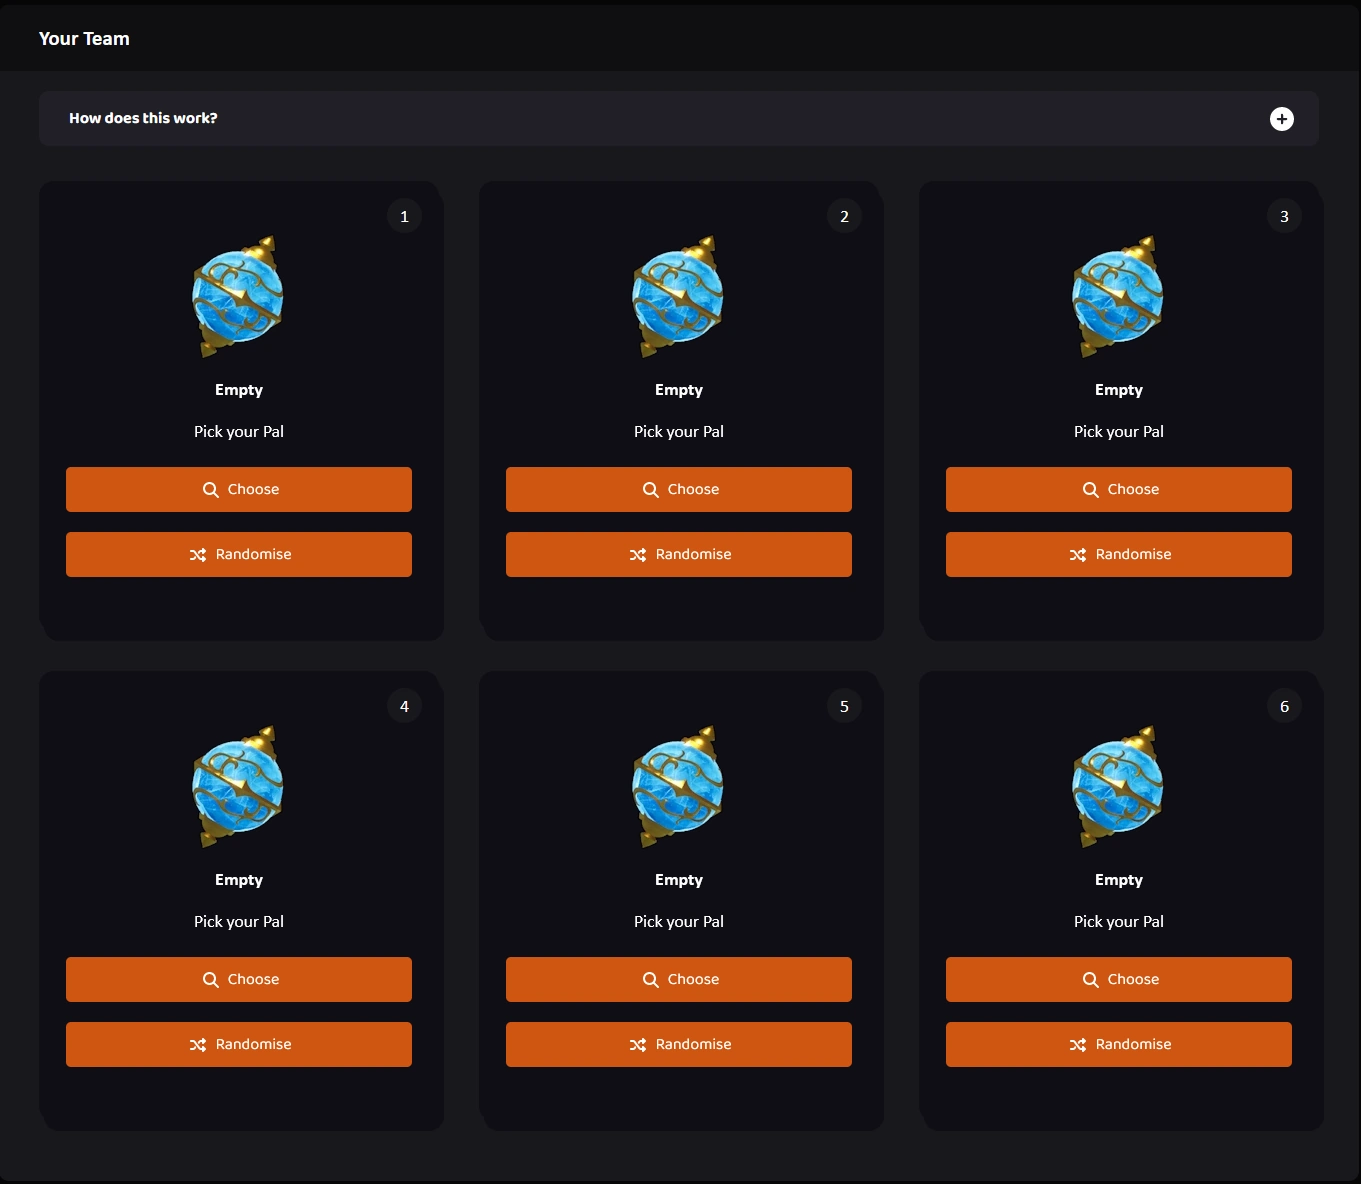Click the Pal sphere image in slot 5
1361x1184 pixels.
[678, 787]
